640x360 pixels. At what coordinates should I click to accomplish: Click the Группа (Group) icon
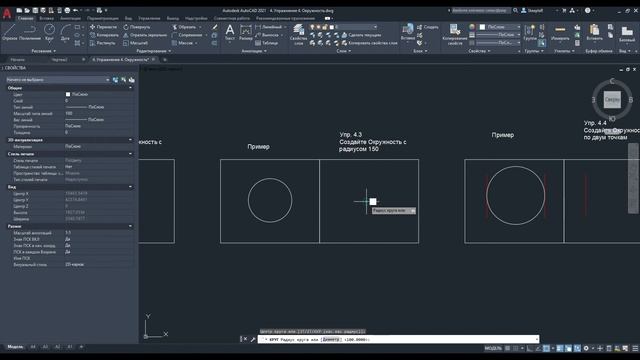[530, 32]
